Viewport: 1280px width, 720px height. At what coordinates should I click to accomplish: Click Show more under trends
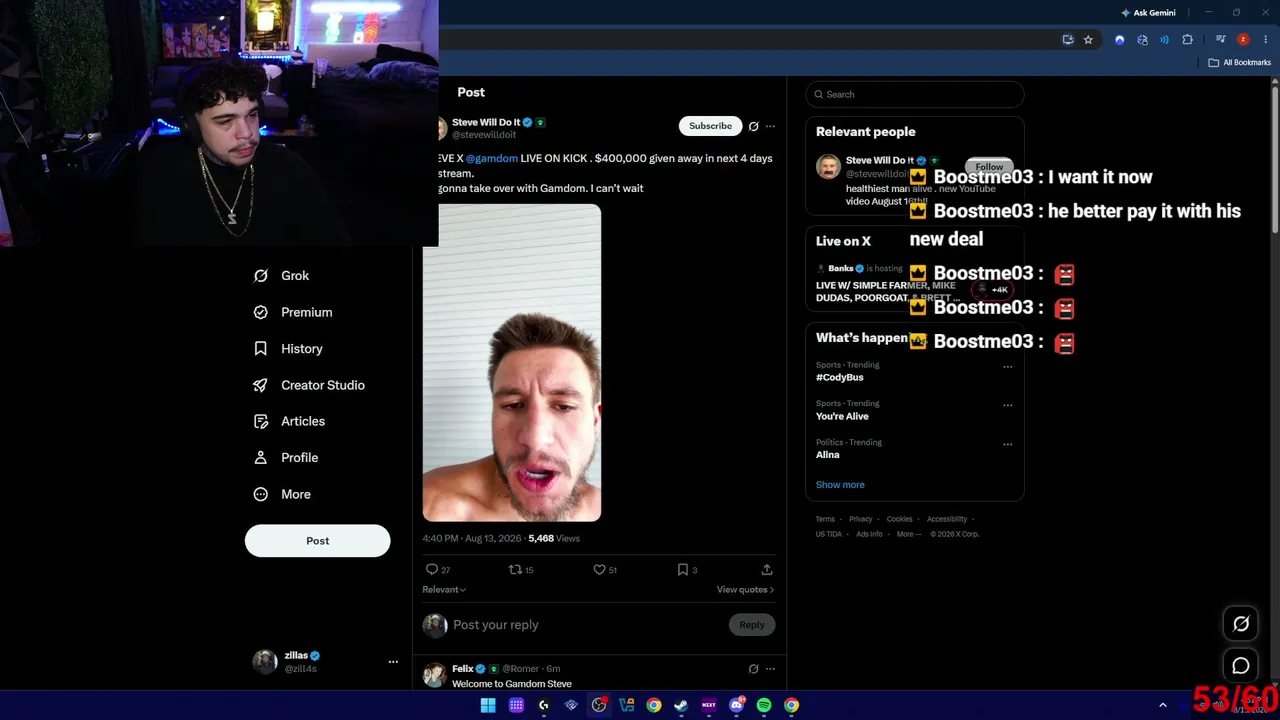coord(840,485)
